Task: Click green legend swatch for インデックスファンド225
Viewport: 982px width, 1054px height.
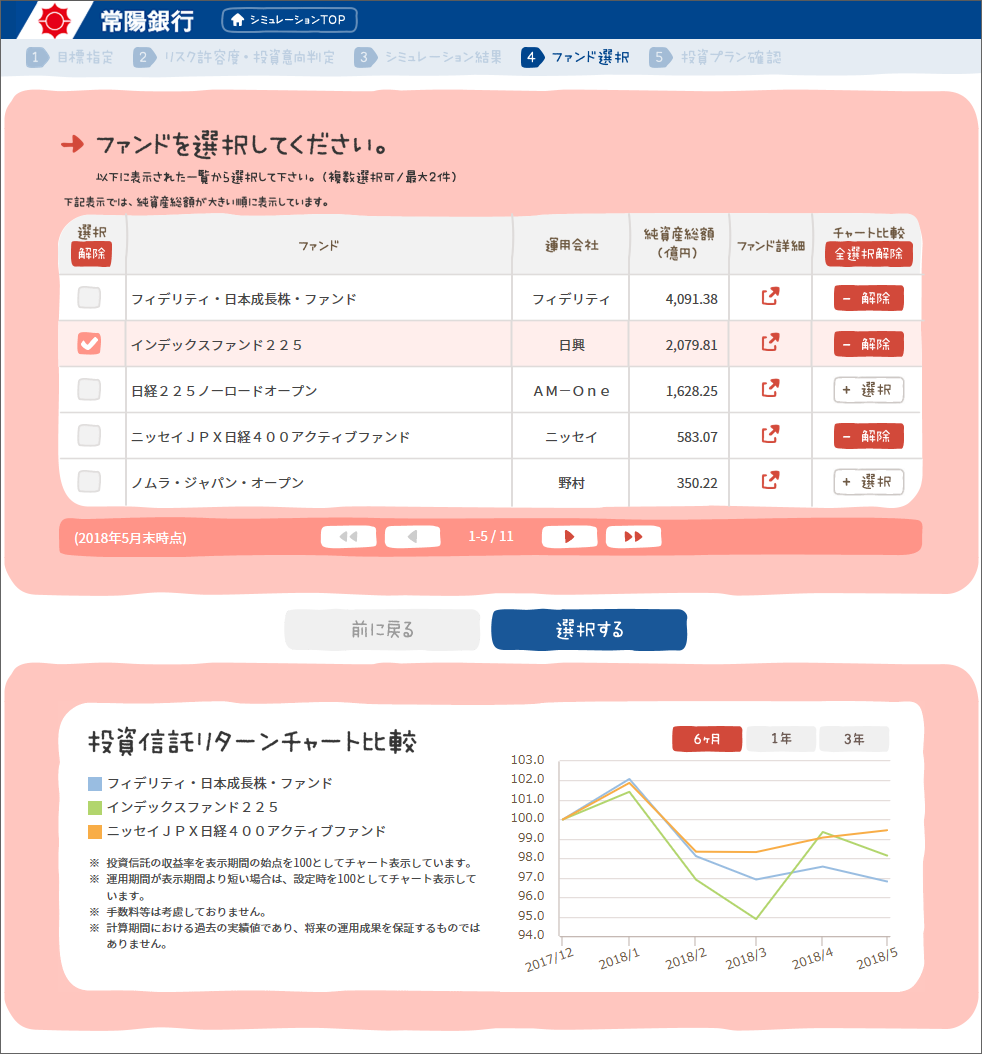Action: pyautogui.click(x=95, y=807)
